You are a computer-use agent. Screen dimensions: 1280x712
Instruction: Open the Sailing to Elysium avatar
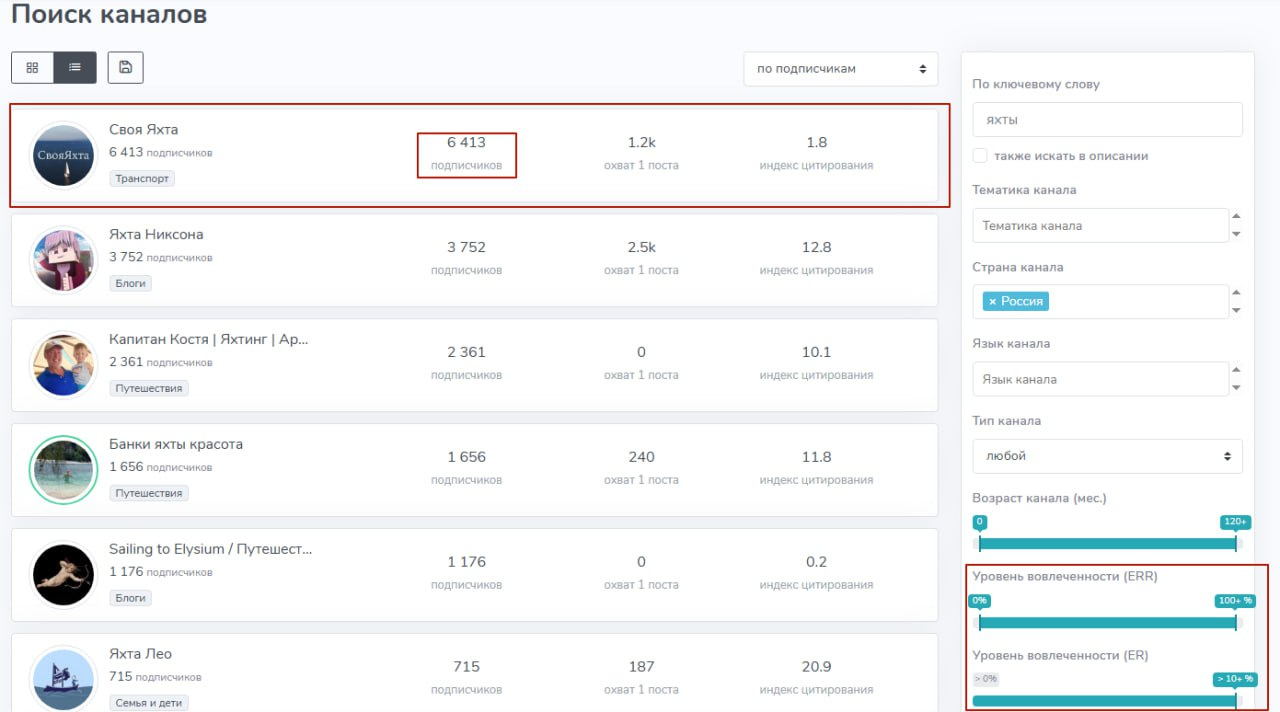[63, 574]
